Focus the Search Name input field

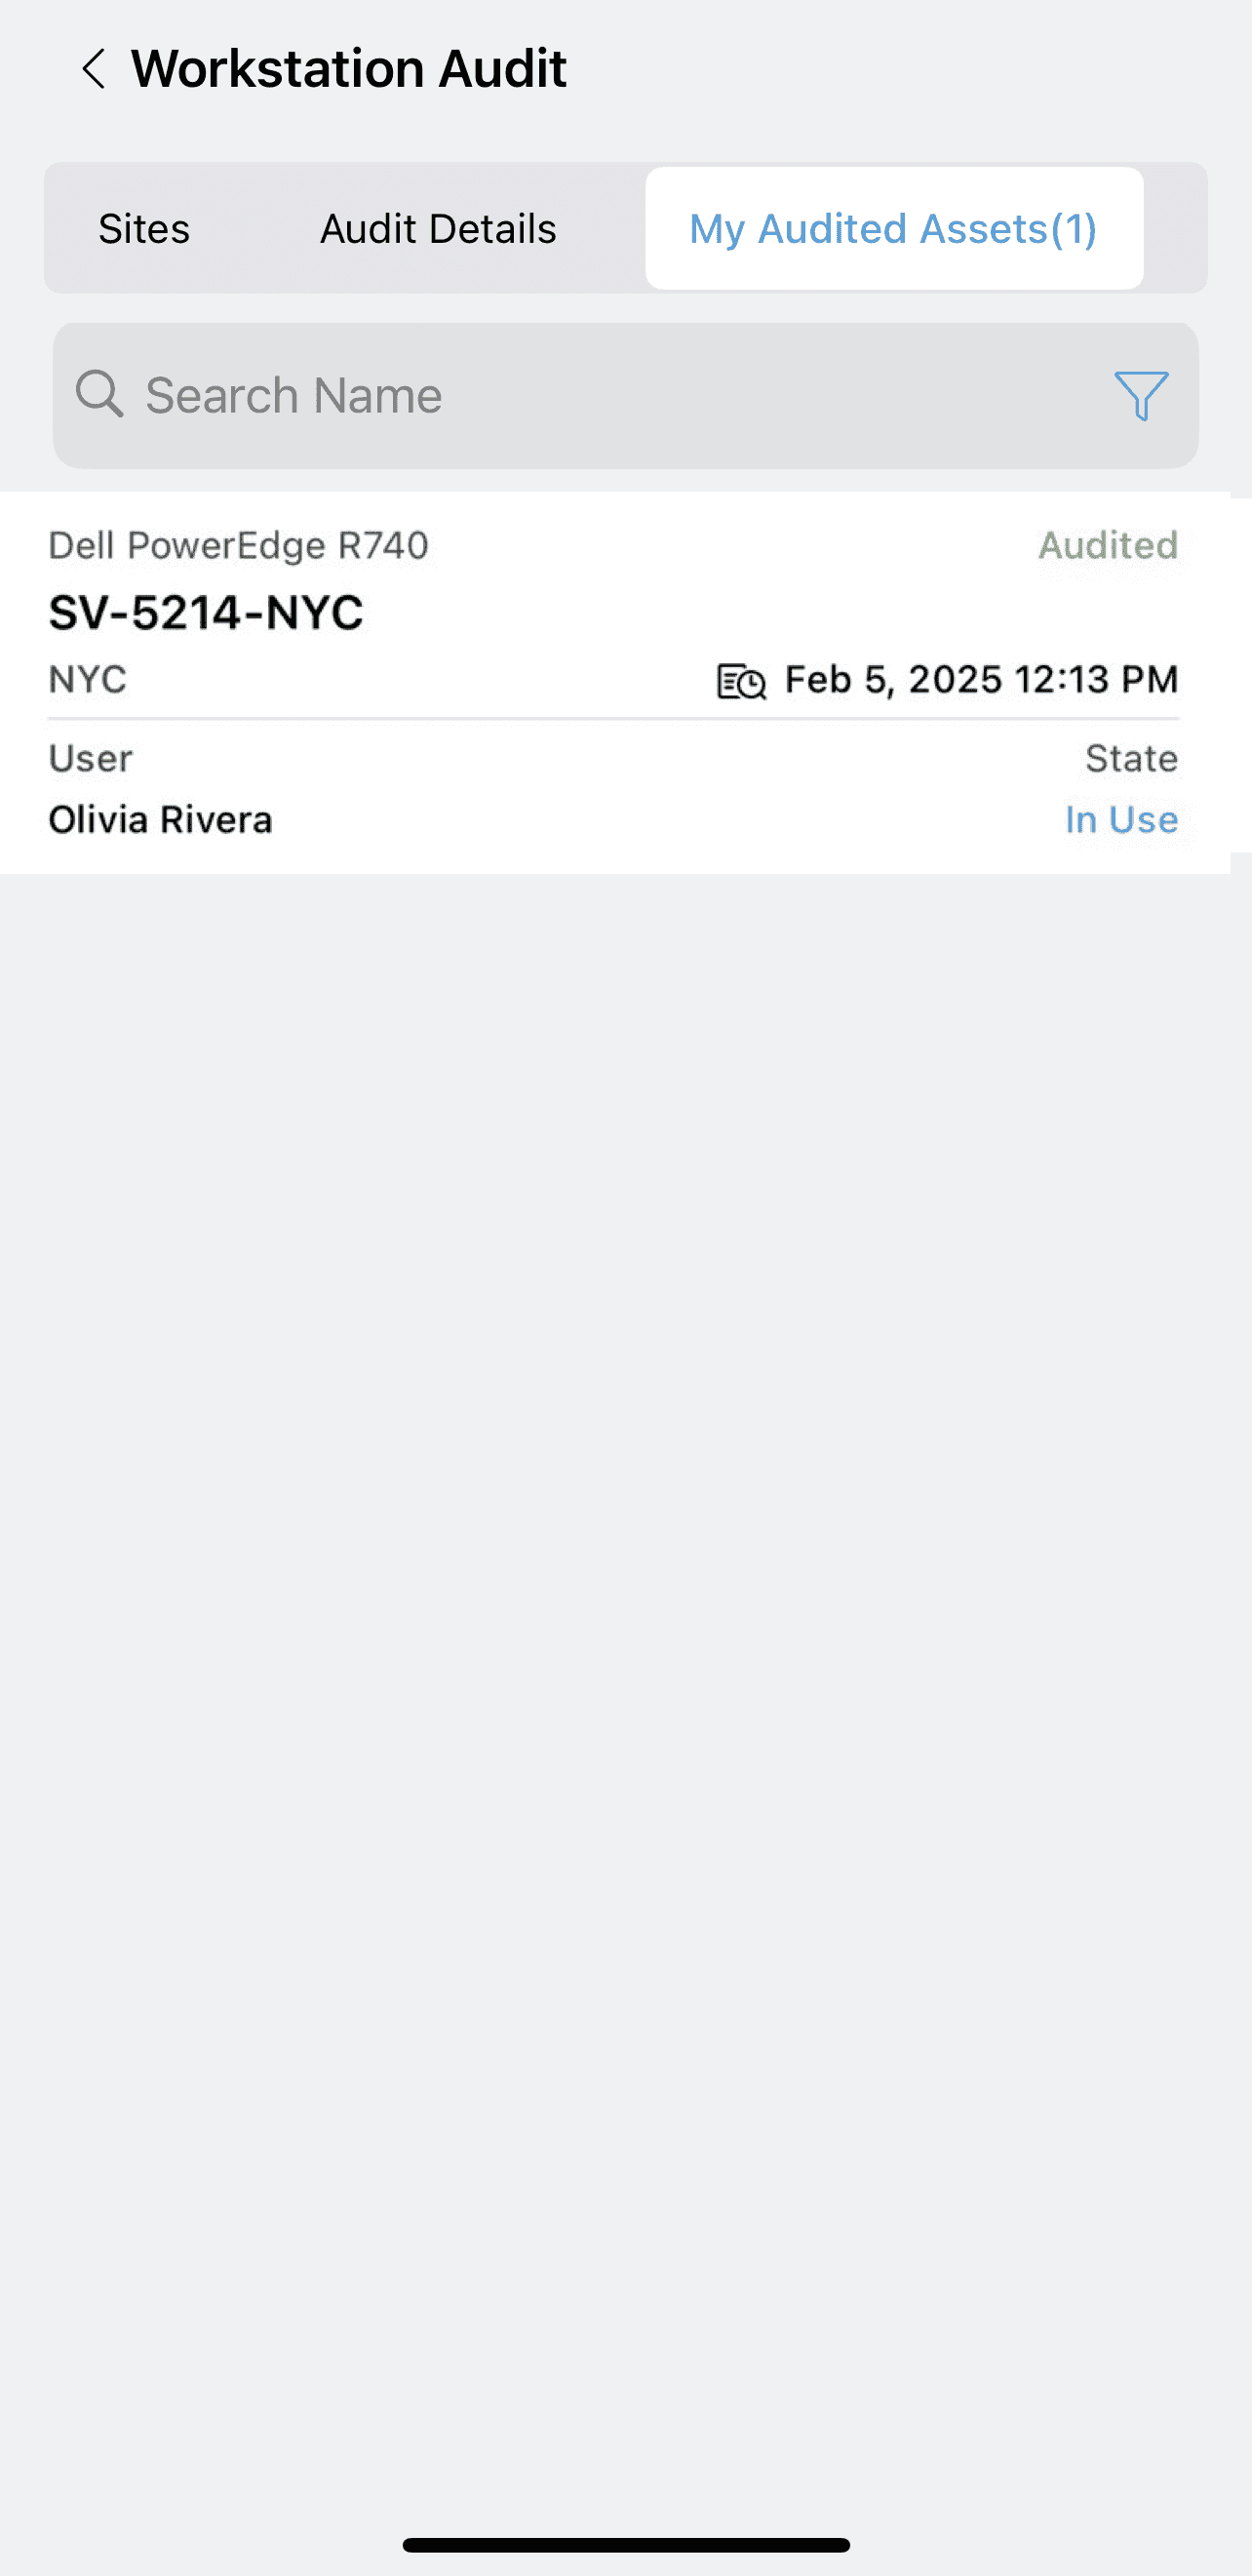click(600, 395)
